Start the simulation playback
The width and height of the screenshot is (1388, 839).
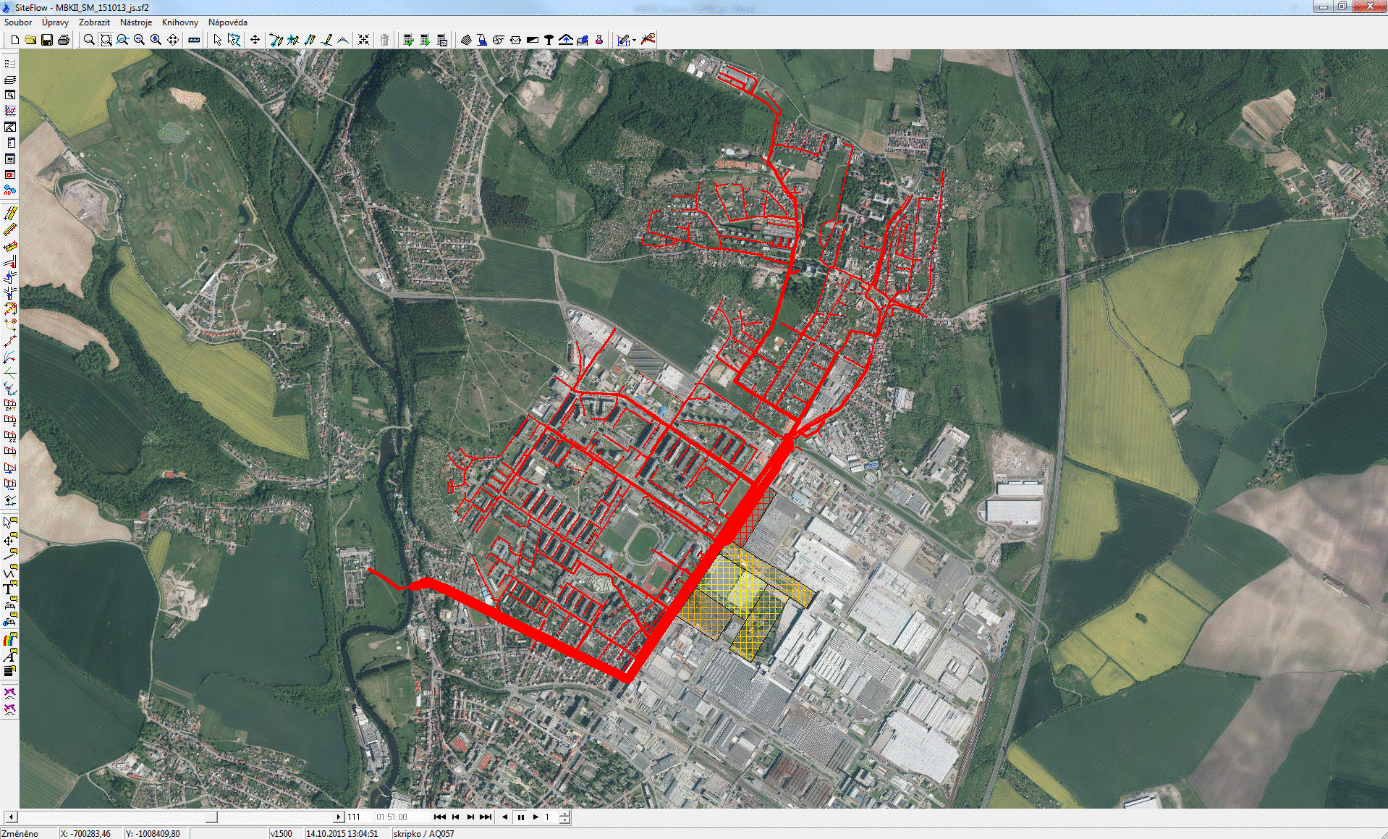(x=535, y=817)
